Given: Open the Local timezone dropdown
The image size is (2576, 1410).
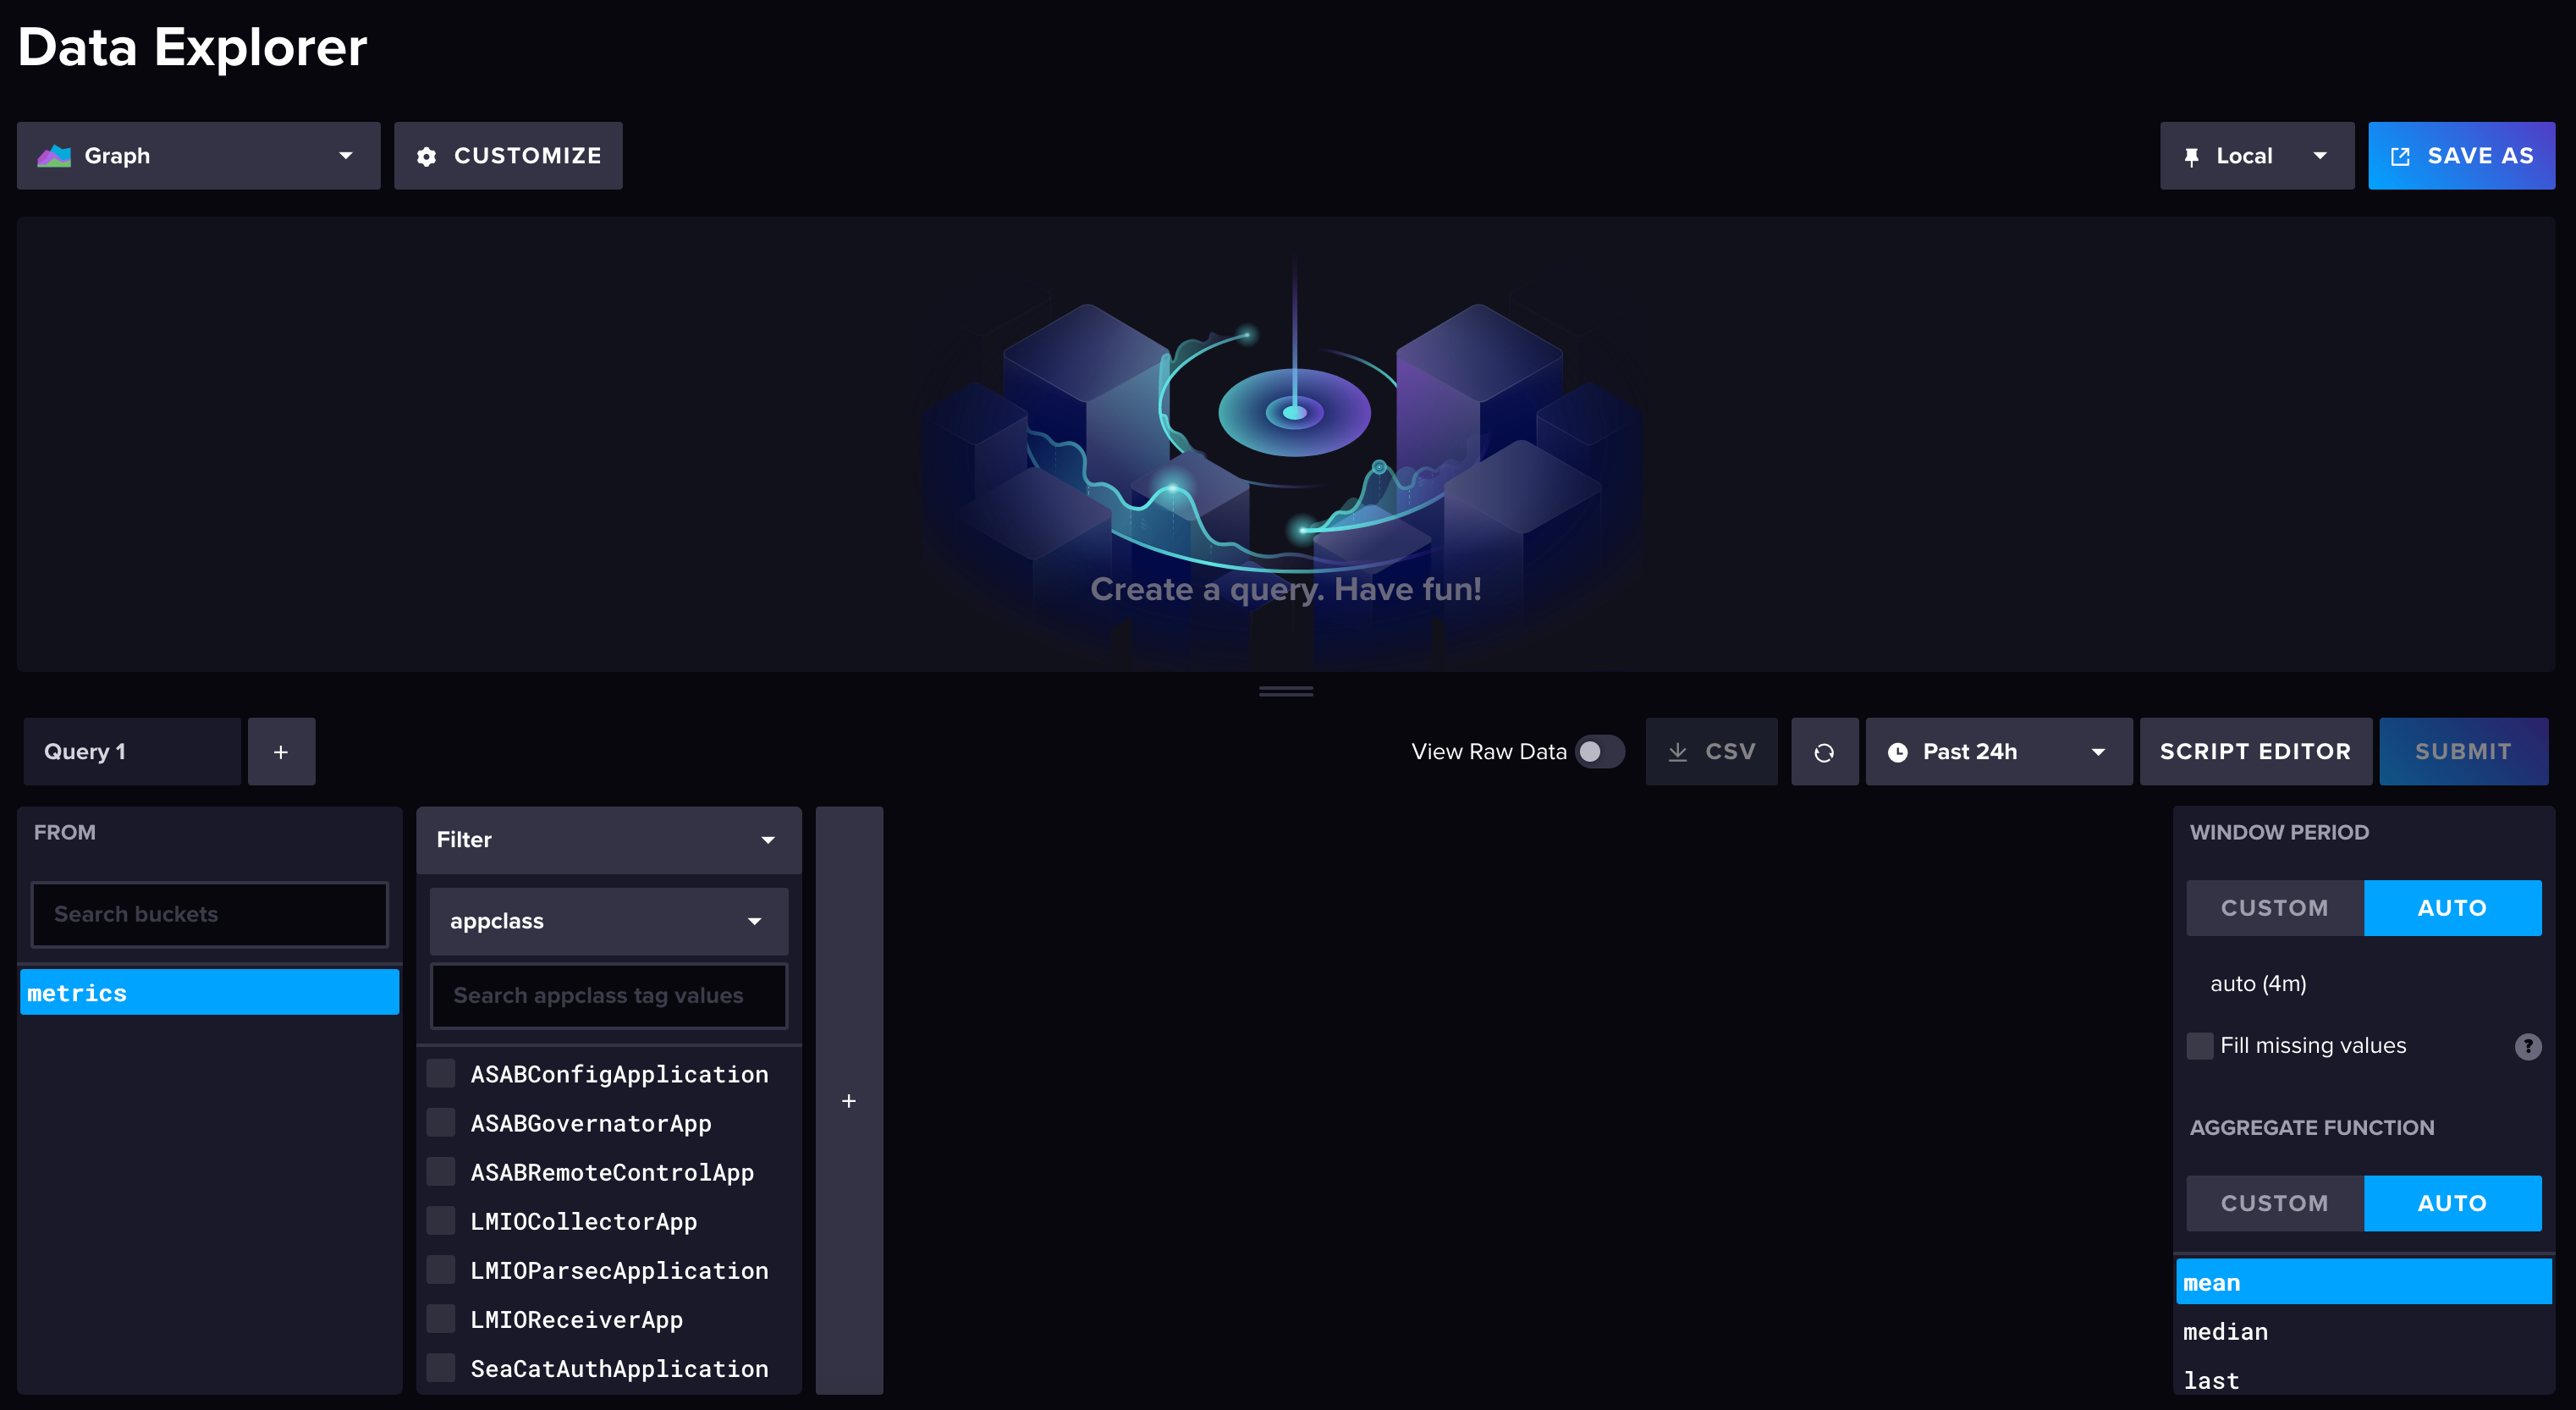Looking at the screenshot, I should [x=2256, y=156].
